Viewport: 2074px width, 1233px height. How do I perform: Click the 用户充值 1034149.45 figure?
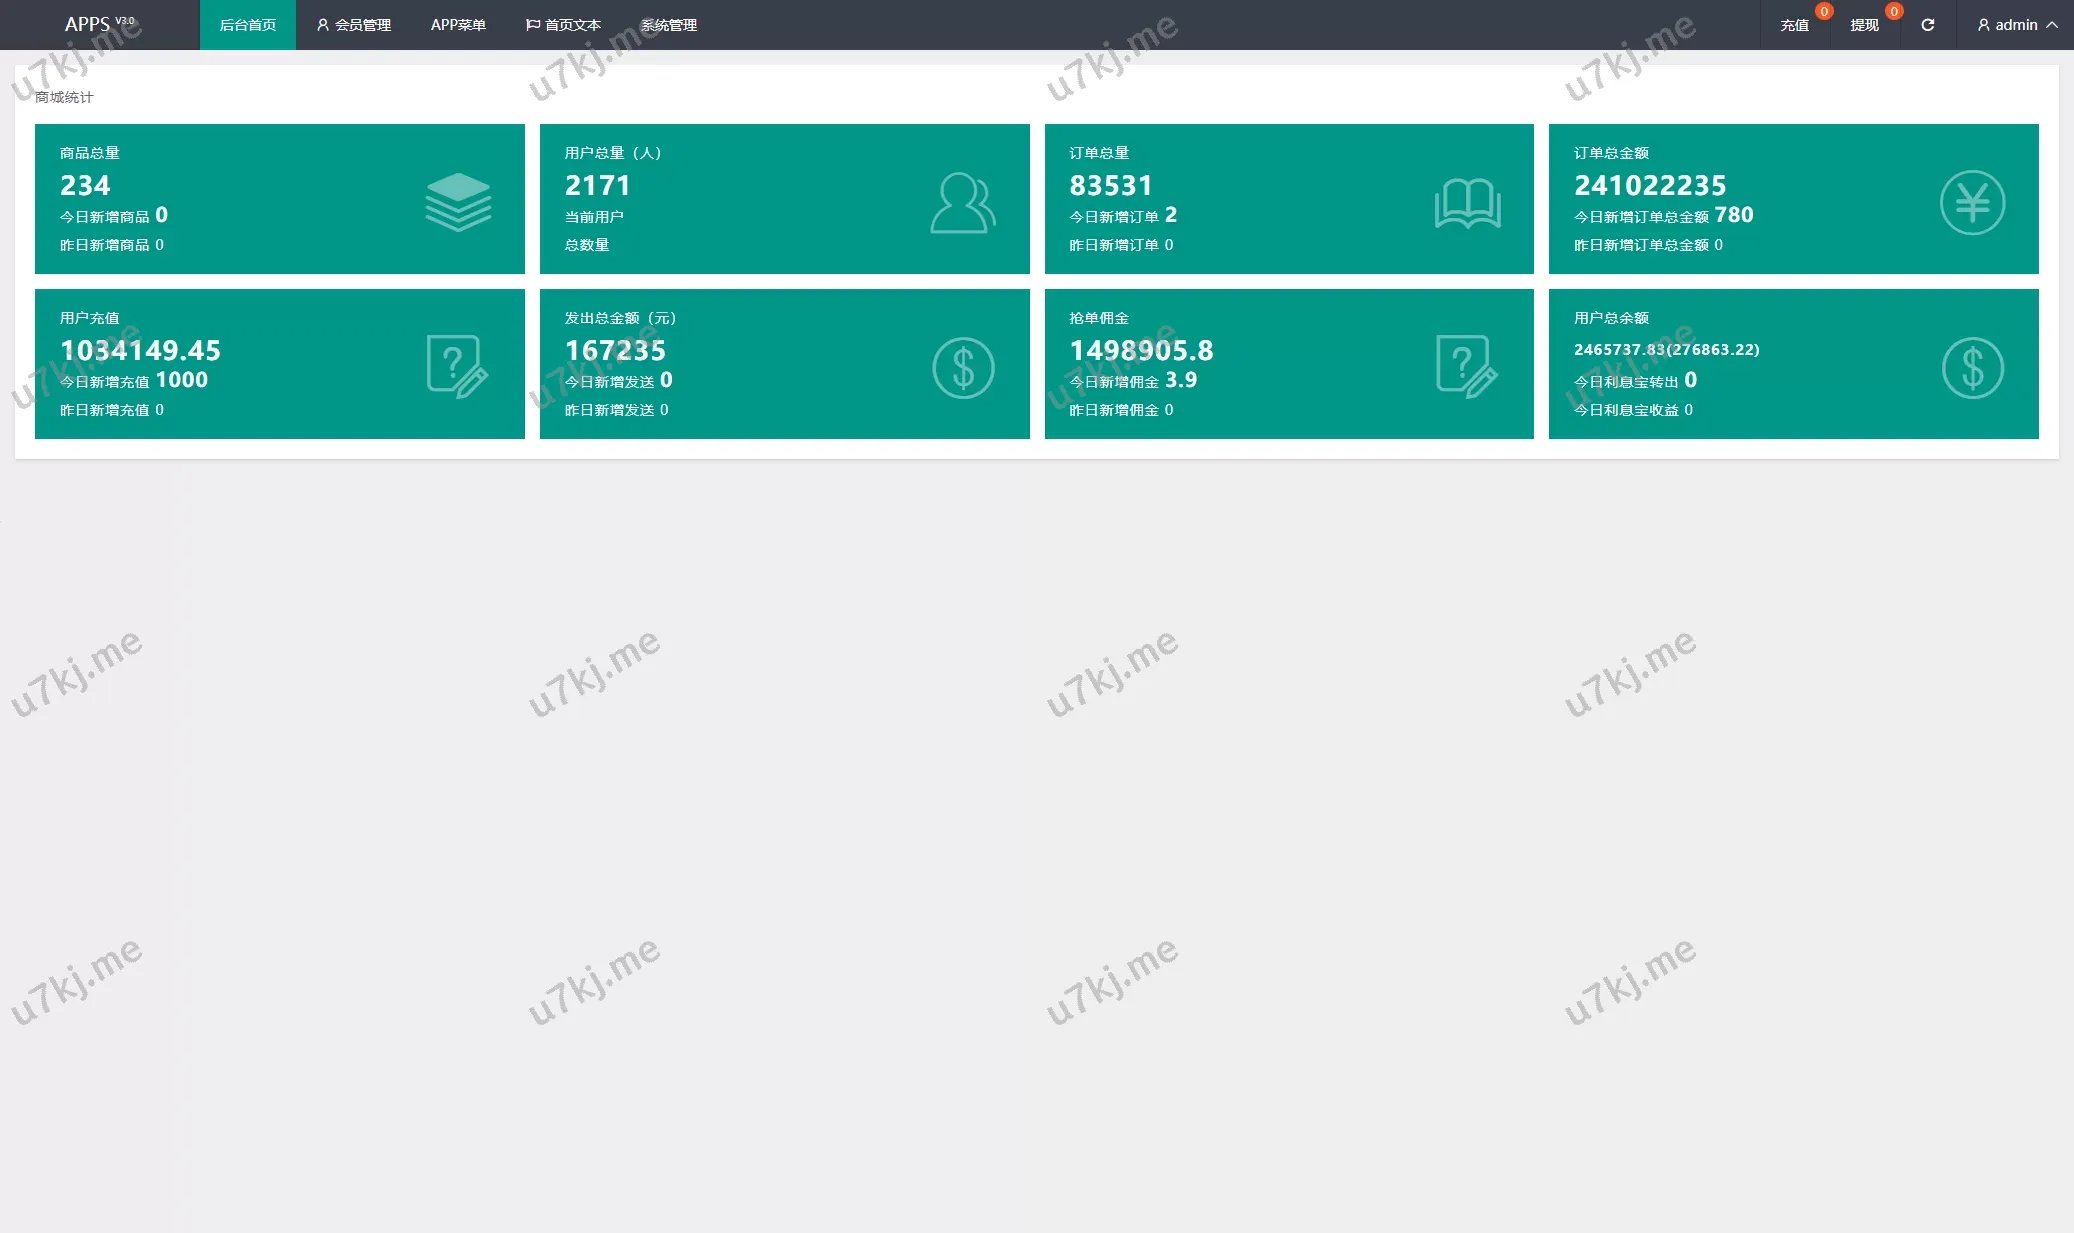(x=140, y=351)
